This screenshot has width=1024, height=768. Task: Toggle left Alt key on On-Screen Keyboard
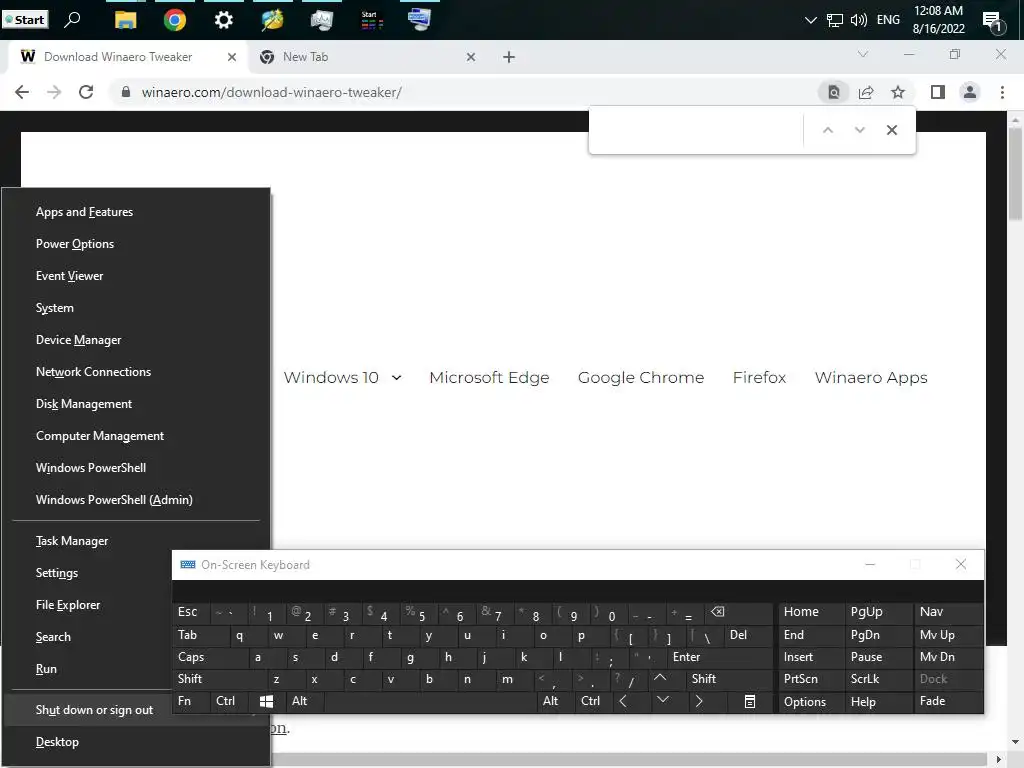[304, 701]
